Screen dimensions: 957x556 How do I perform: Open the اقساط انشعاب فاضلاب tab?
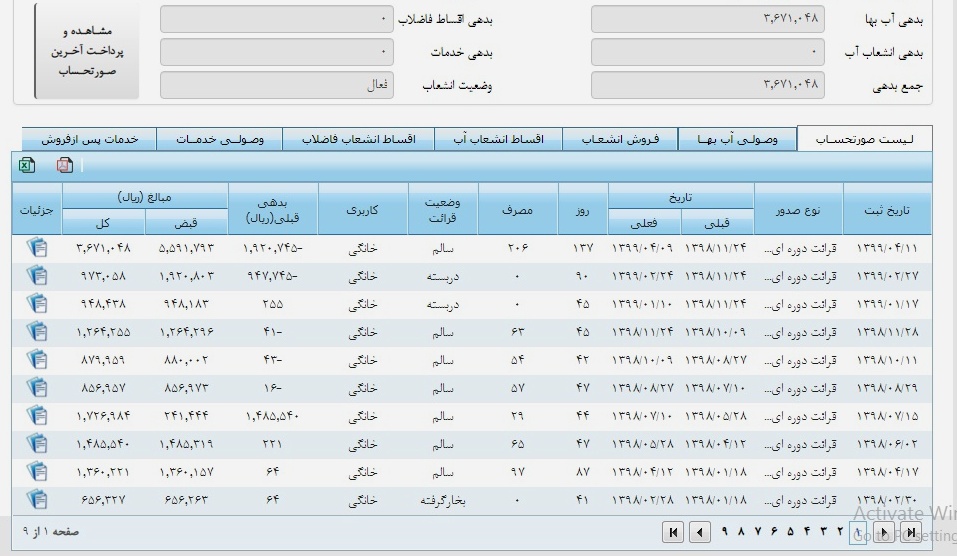tap(358, 140)
